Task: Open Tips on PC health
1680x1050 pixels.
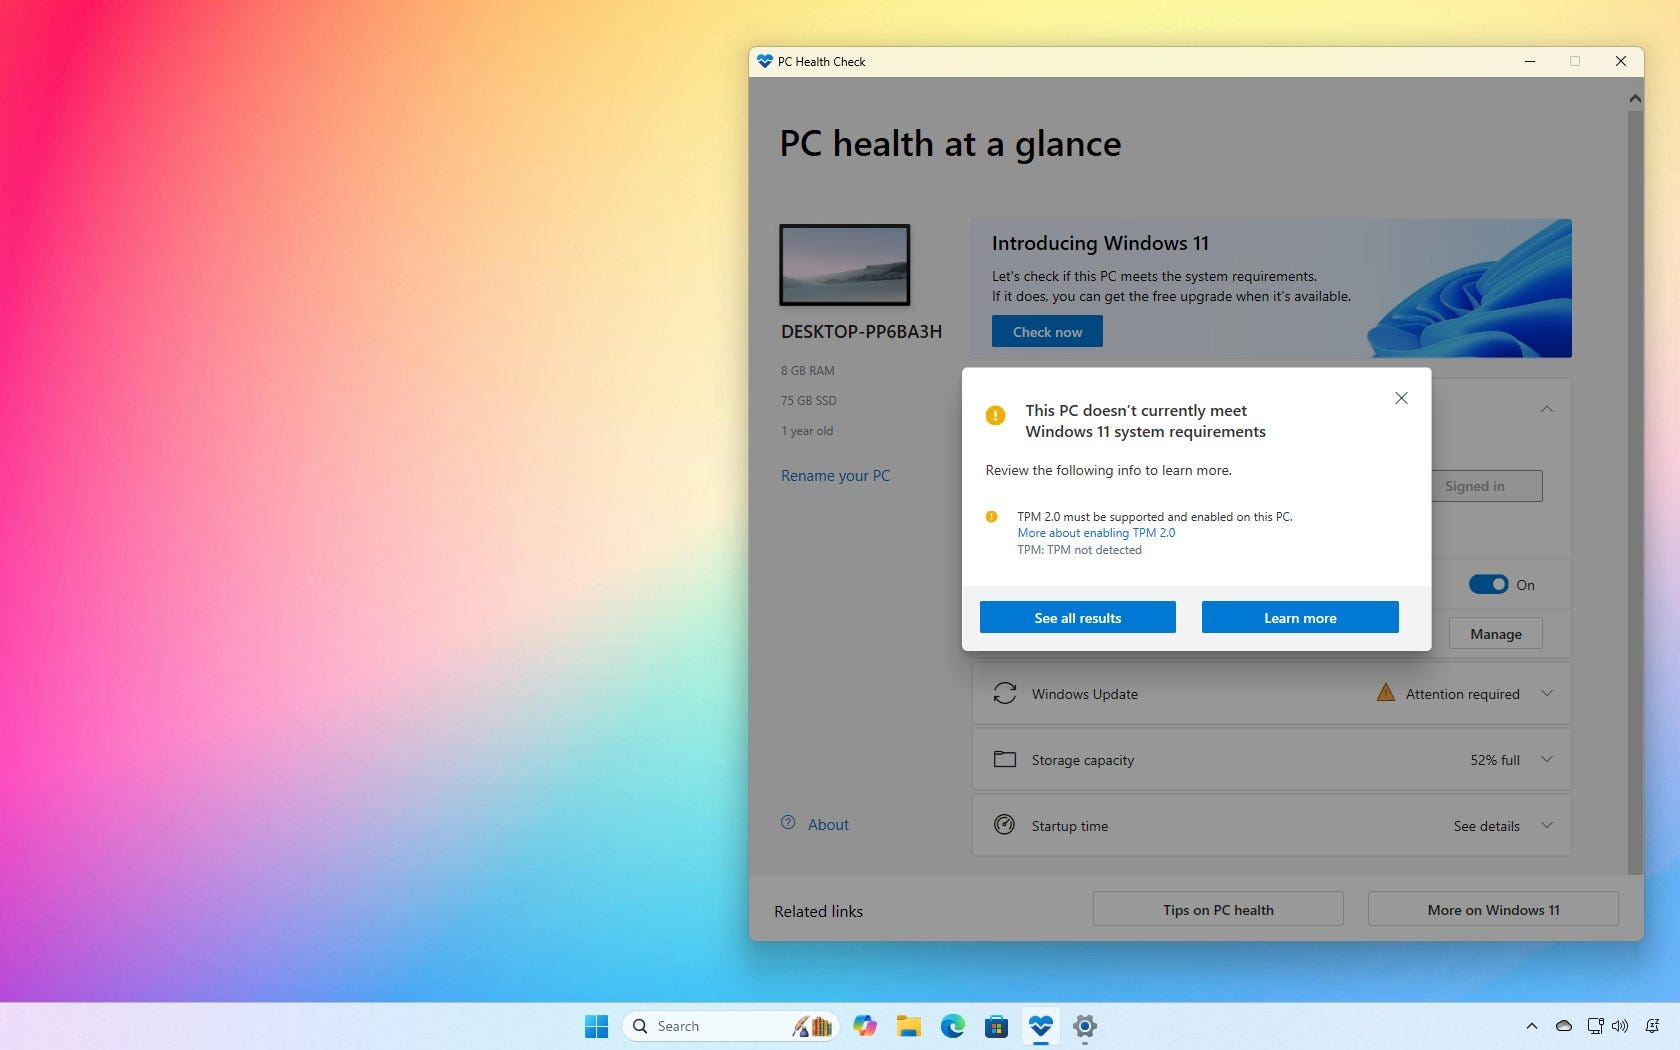Action: (1218, 910)
